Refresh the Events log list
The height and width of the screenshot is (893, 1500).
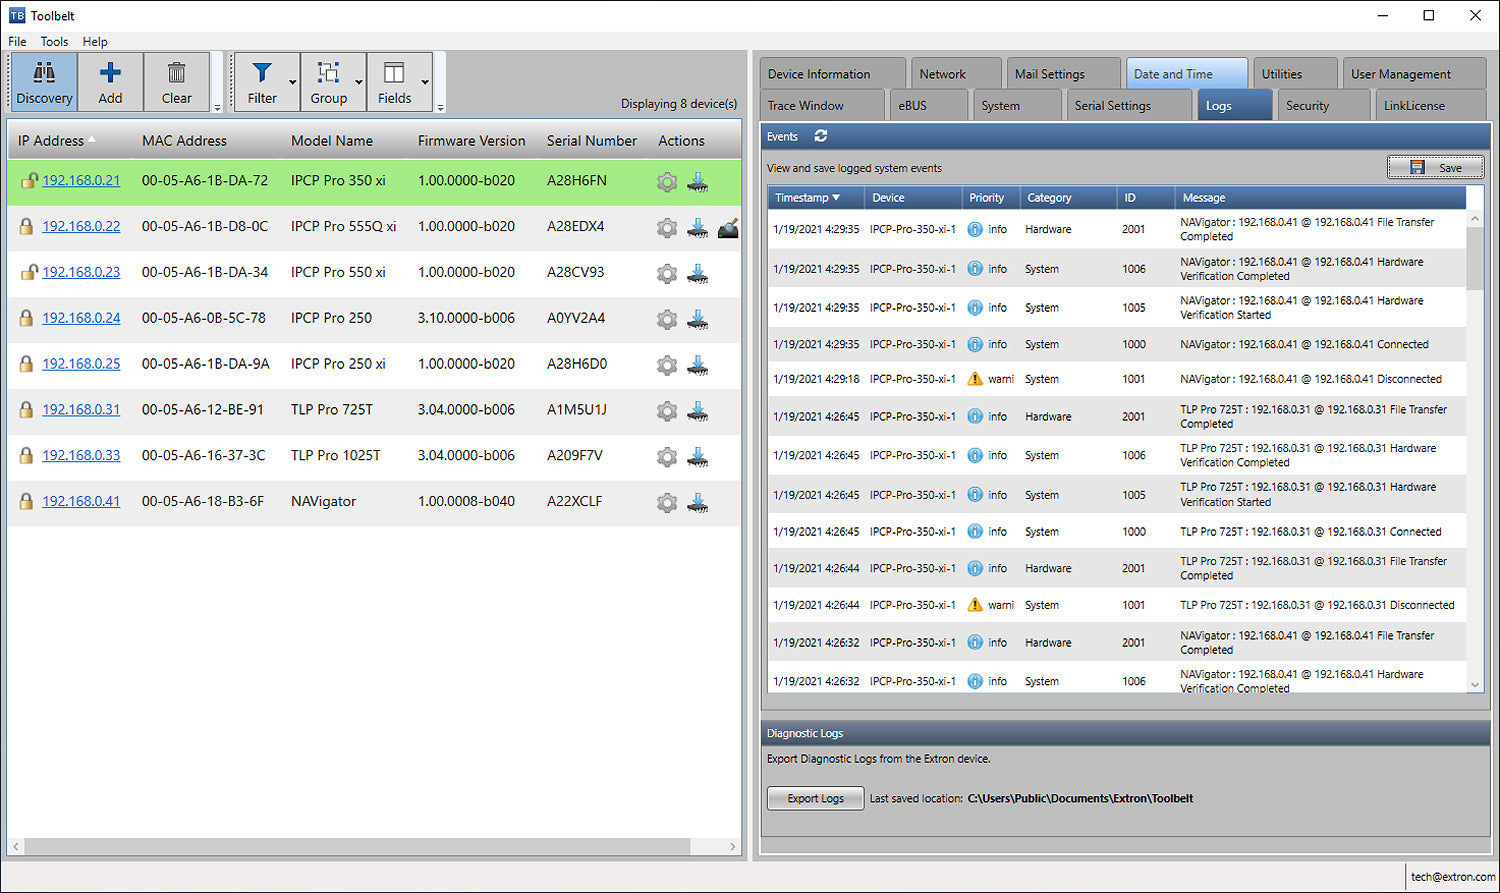tap(821, 136)
